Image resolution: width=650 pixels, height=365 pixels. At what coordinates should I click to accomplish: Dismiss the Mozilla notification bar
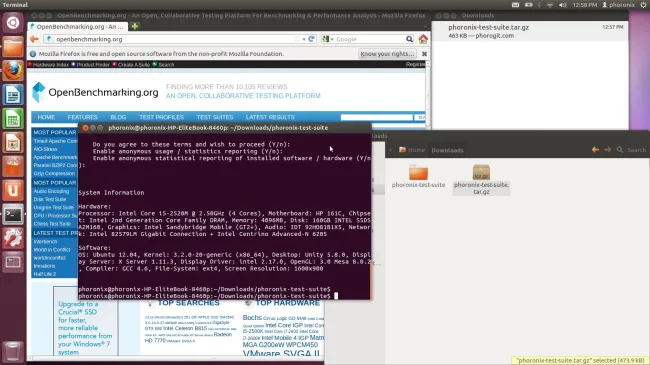coord(424,54)
